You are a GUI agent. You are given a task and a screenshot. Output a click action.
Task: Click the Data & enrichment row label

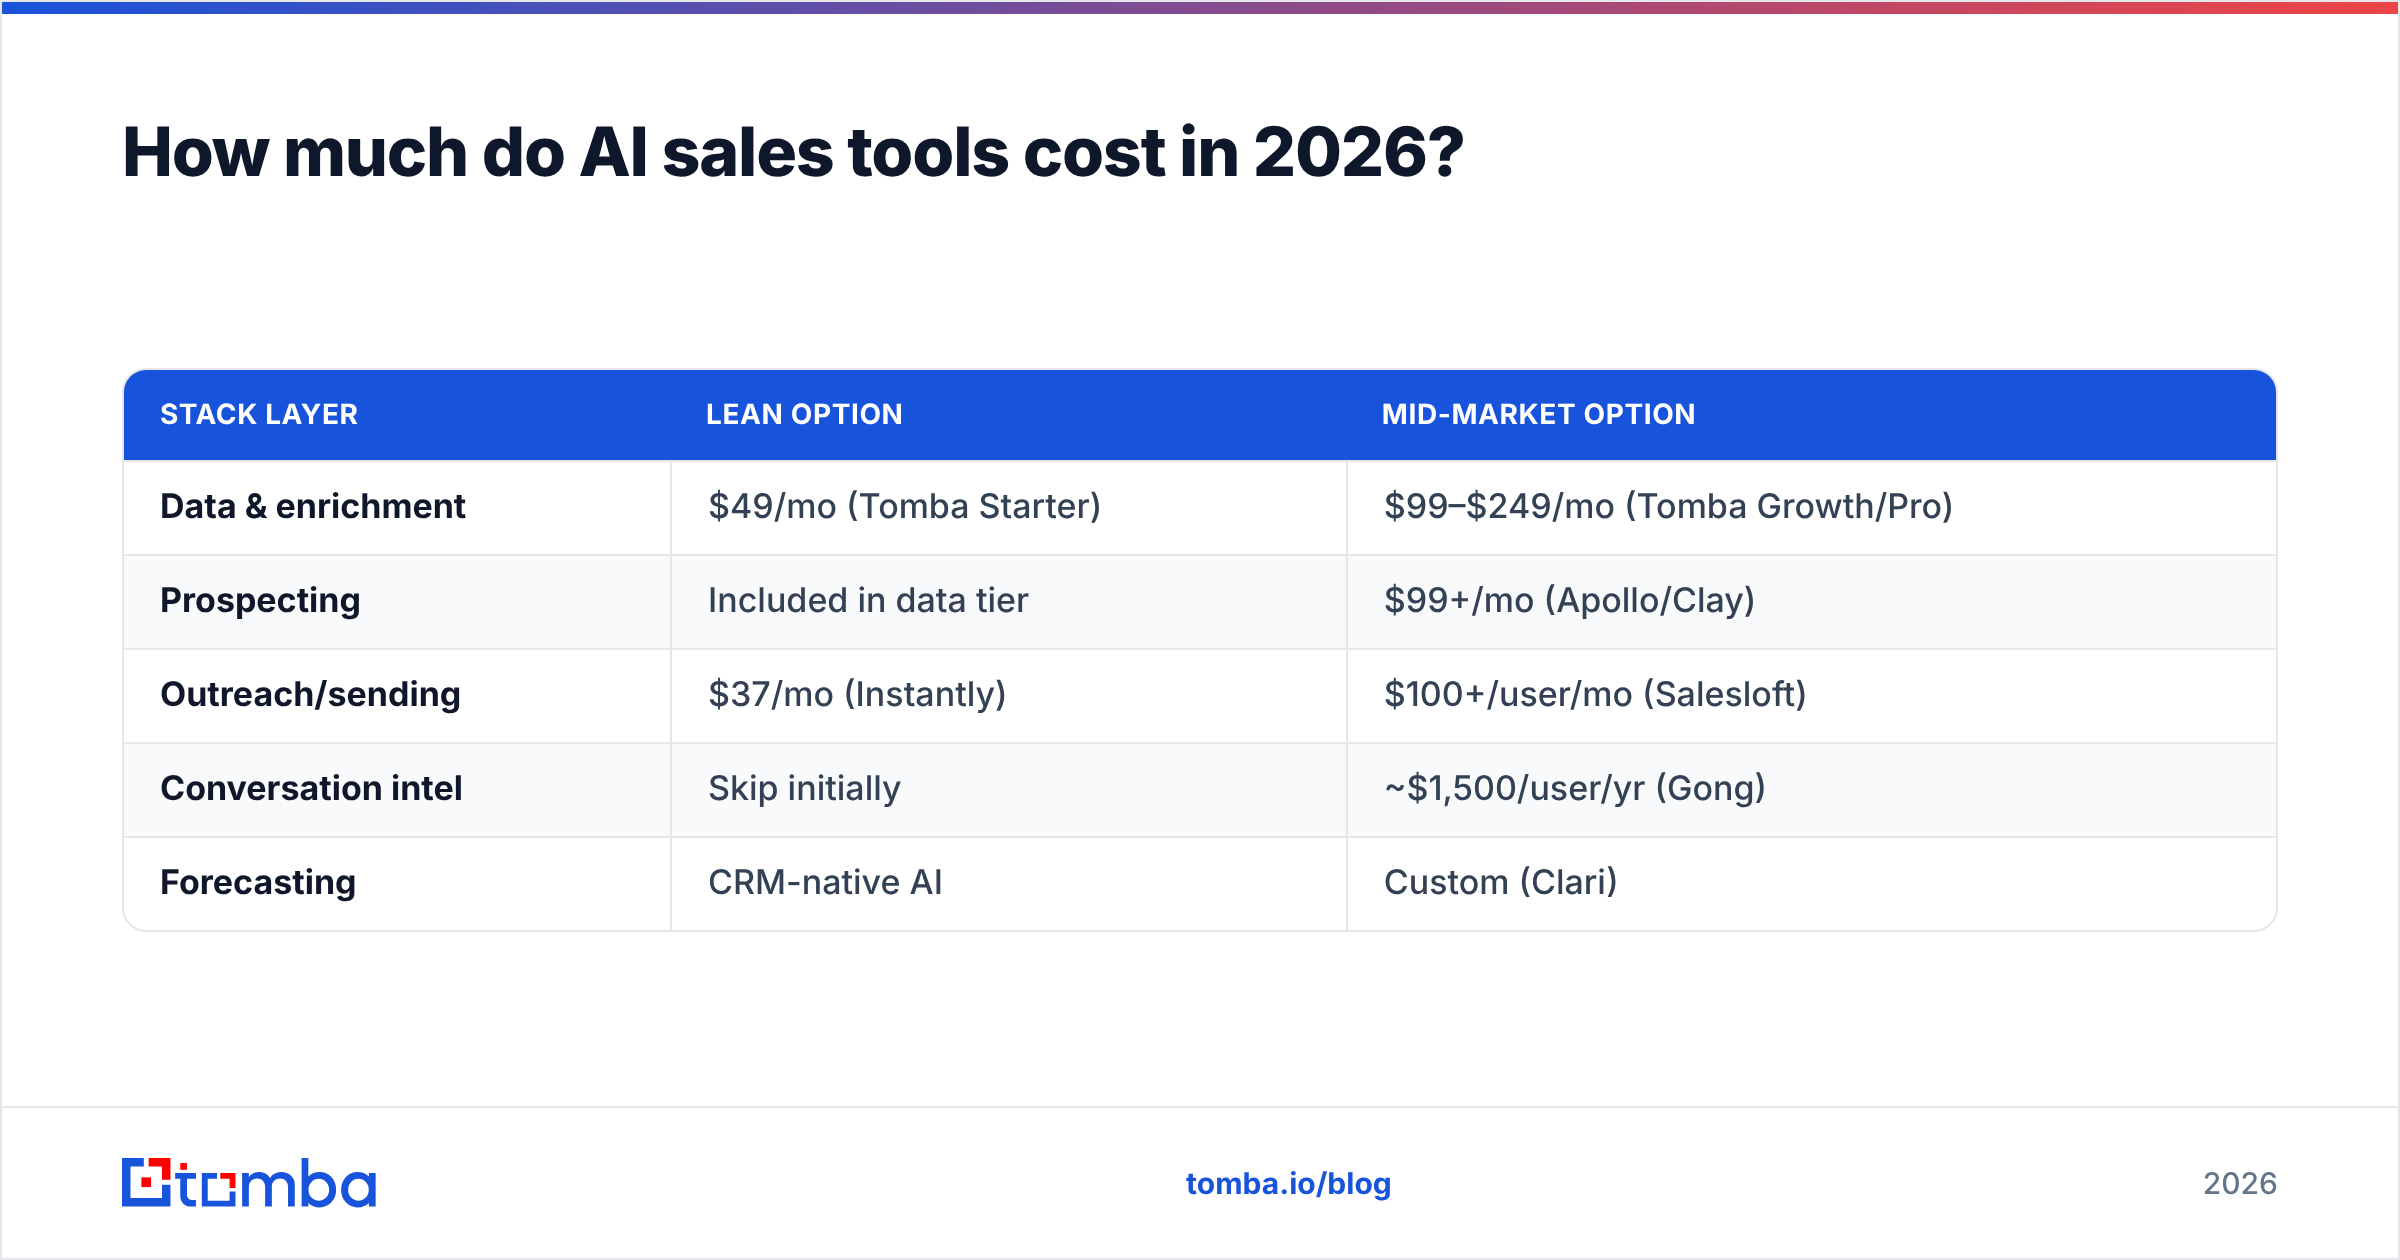[313, 506]
